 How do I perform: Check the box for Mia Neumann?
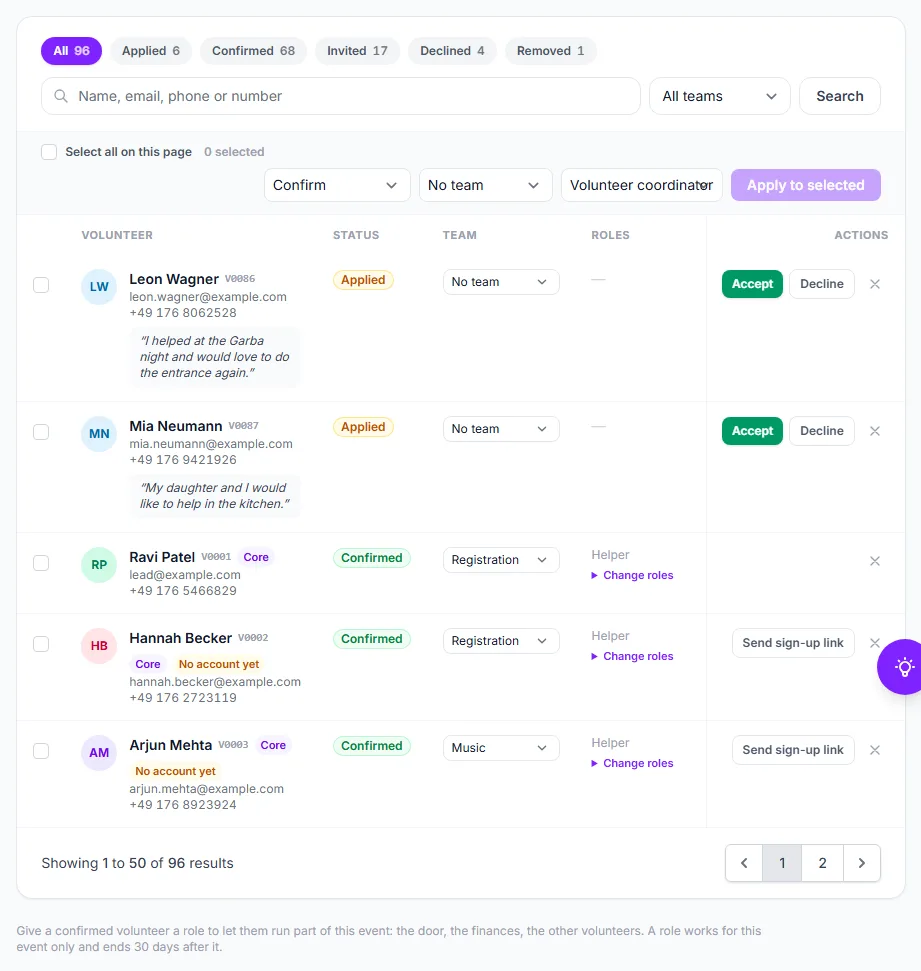(x=41, y=432)
